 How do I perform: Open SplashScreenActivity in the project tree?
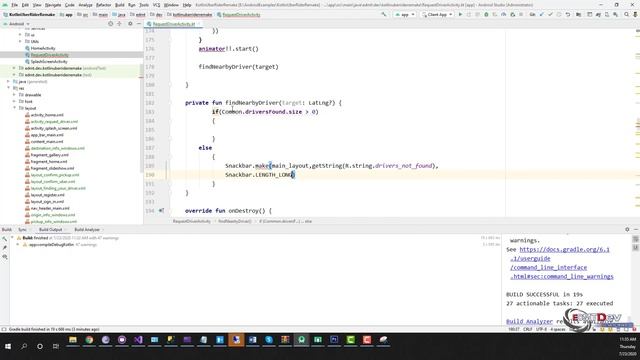coord(49,61)
